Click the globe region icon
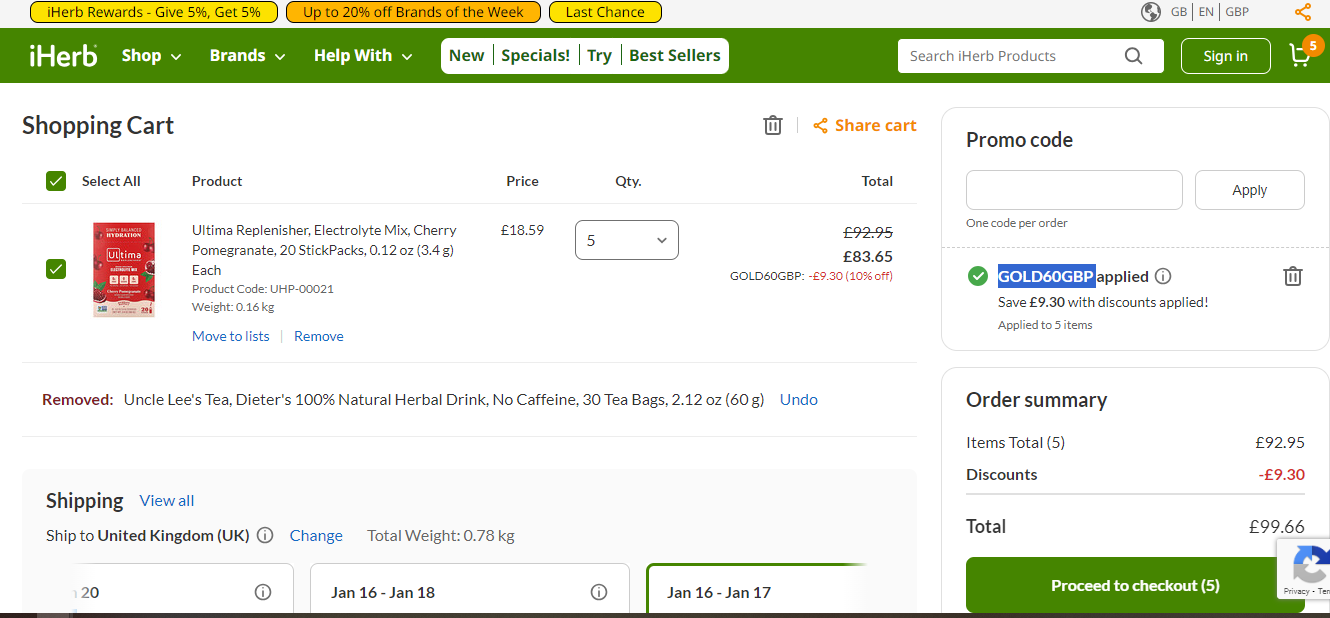1330x618 pixels. click(x=1151, y=12)
